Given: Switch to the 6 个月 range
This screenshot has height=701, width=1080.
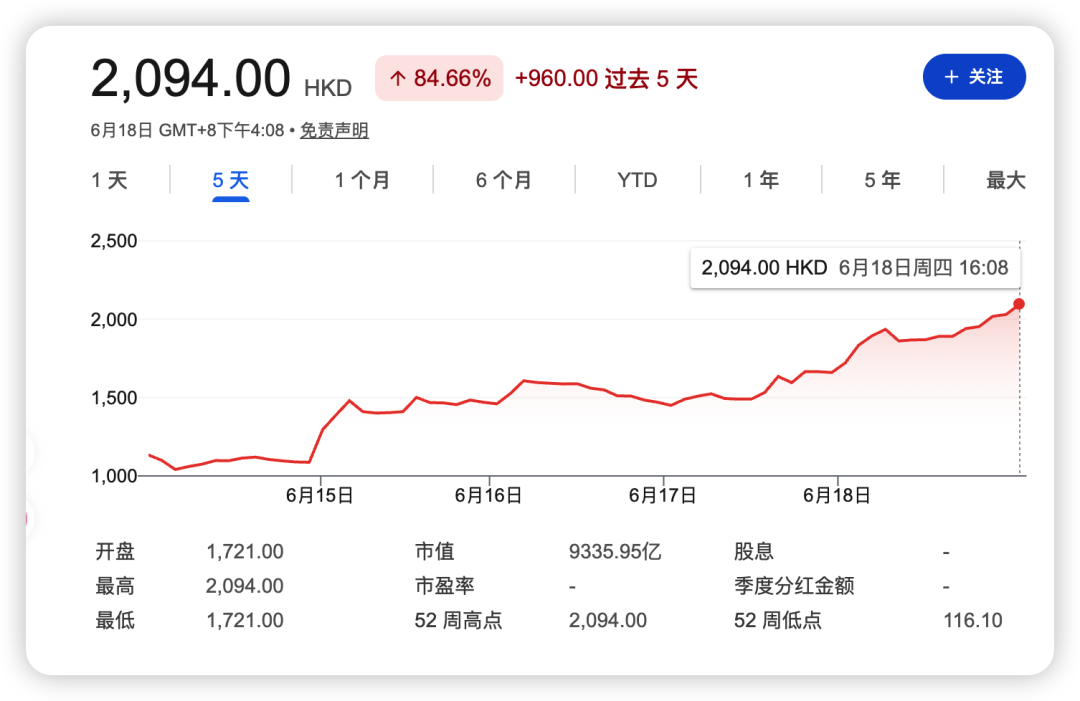Looking at the screenshot, I should [x=503, y=180].
